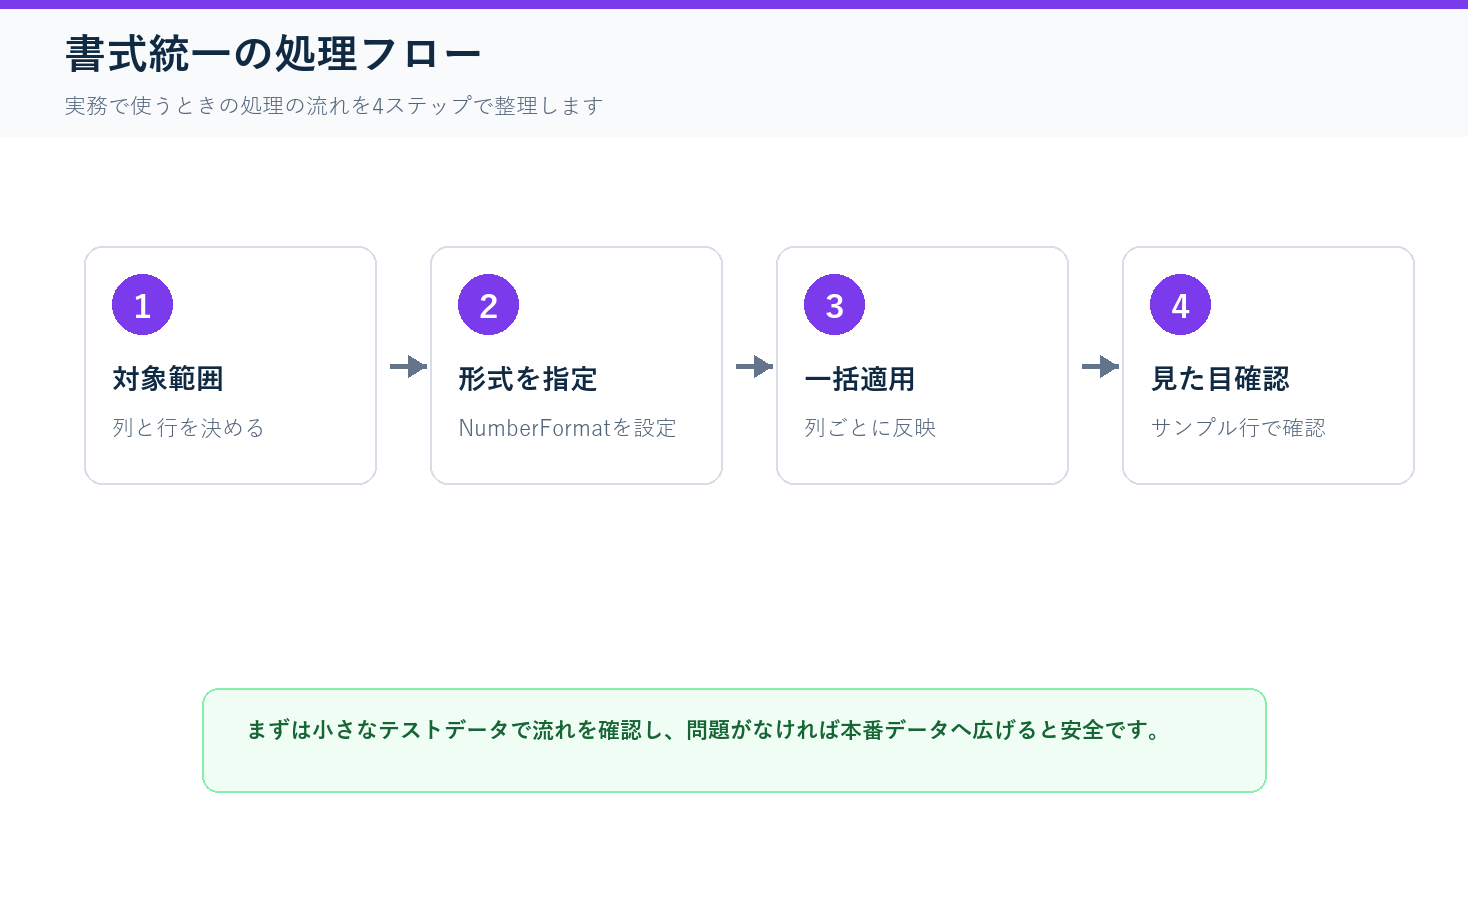Click the purple step 2 circle
Image resolution: width=1468 pixels, height=900 pixels.
(x=488, y=305)
